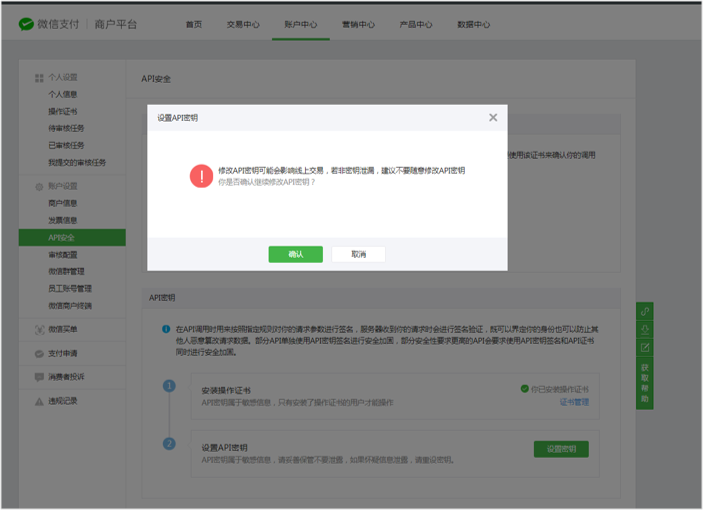
Task: Select 商户信息 in the sidebar
Action: pyautogui.click(x=63, y=203)
